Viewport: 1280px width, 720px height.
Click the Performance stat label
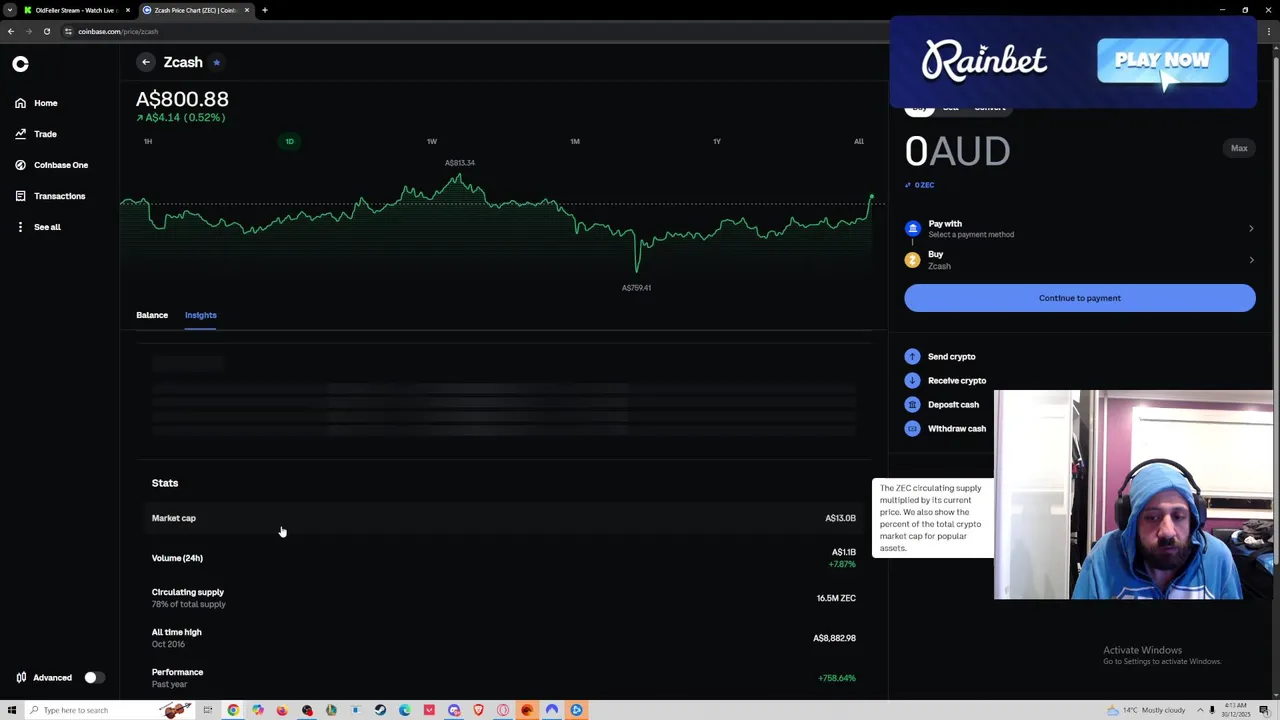pyautogui.click(x=177, y=672)
